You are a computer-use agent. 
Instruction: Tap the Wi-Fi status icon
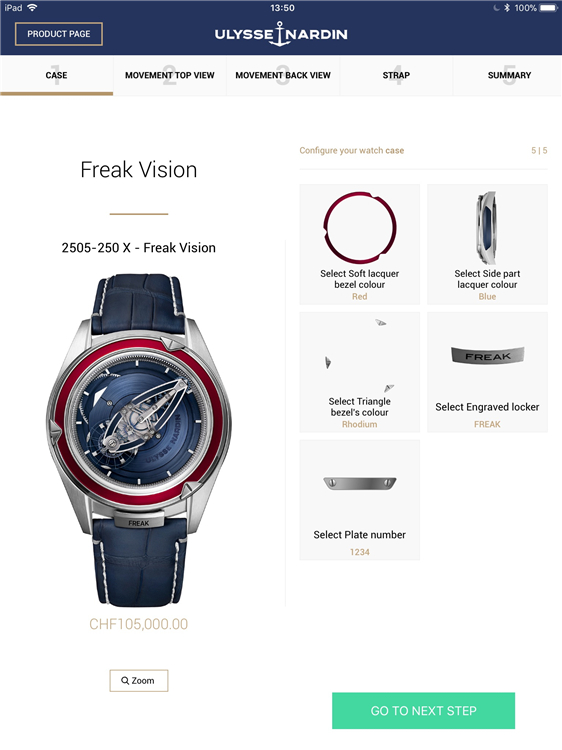(33, 8)
